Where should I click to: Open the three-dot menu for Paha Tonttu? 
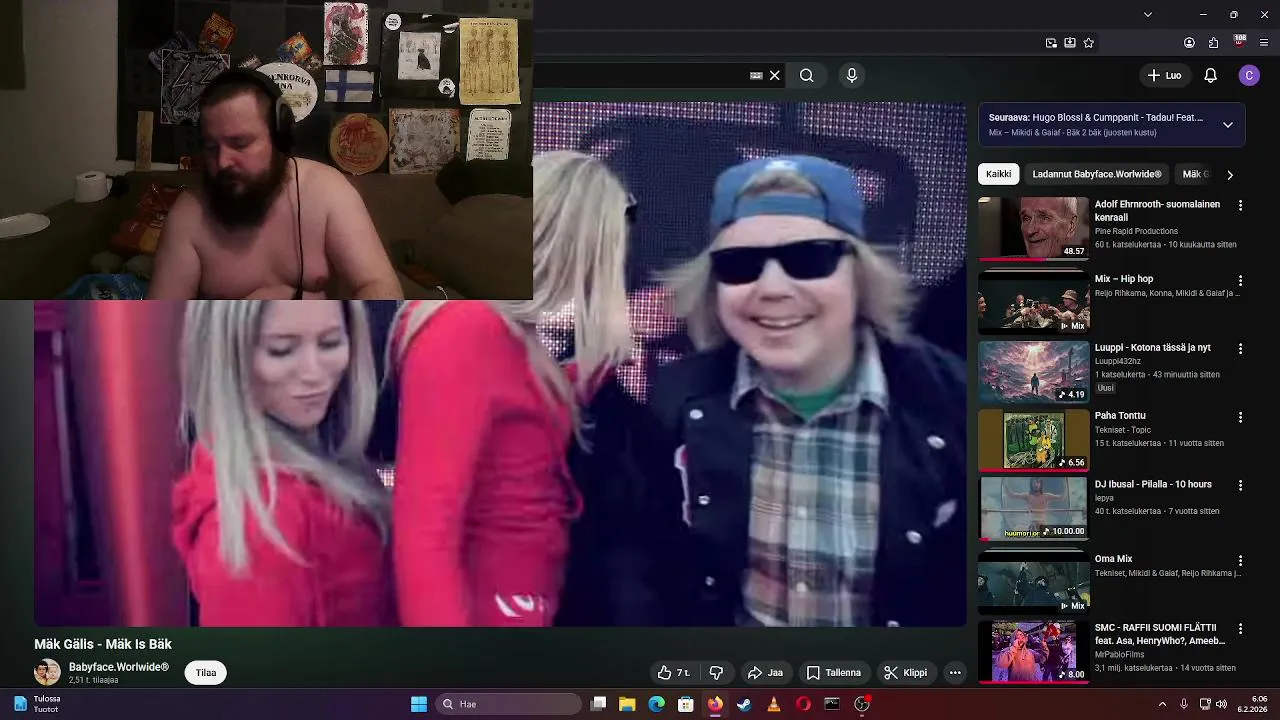coord(1241,417)
